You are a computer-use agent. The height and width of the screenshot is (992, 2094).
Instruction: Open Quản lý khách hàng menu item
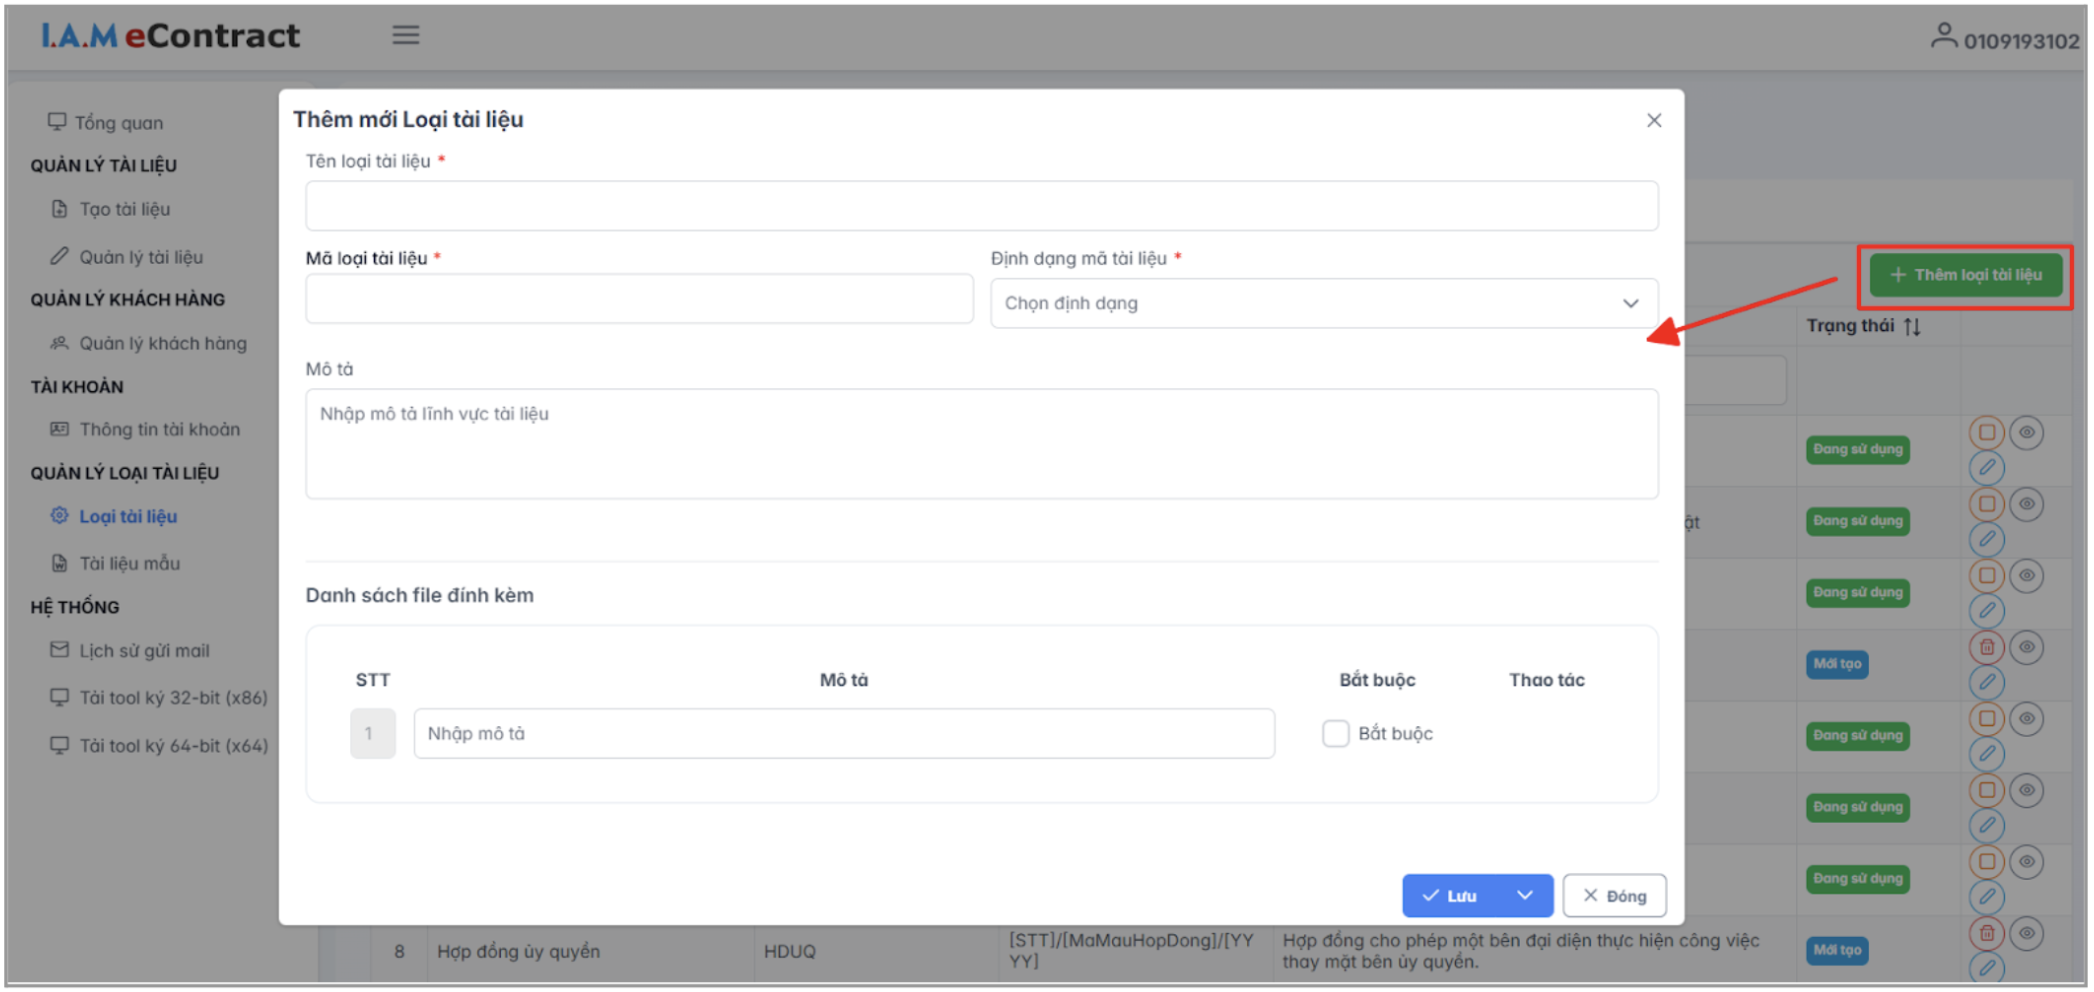(x=162, y=343)
